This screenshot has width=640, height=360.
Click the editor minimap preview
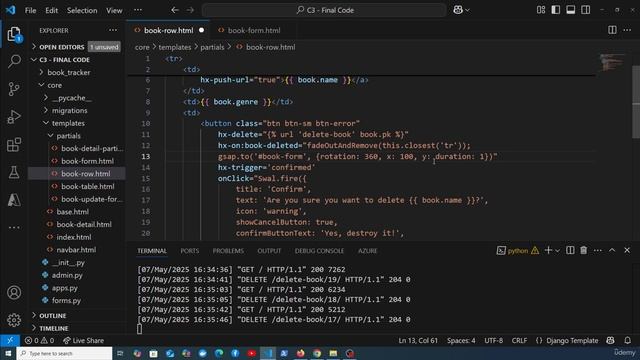point(612,62)
